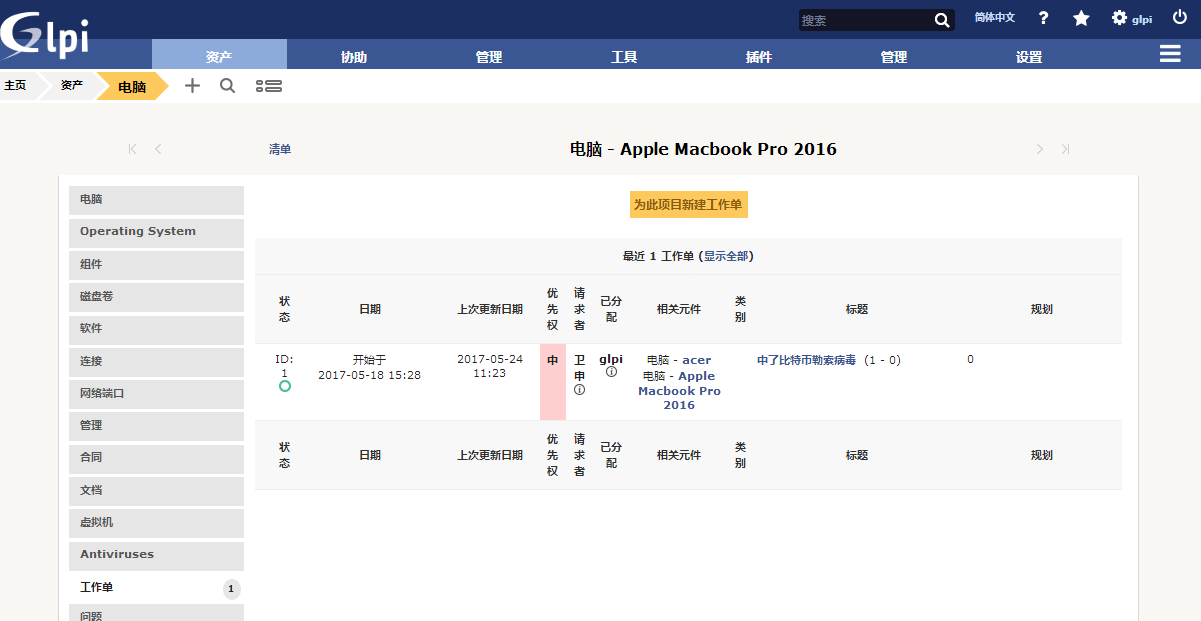Open the 管理 menu next to 设置

coord(894,57)
